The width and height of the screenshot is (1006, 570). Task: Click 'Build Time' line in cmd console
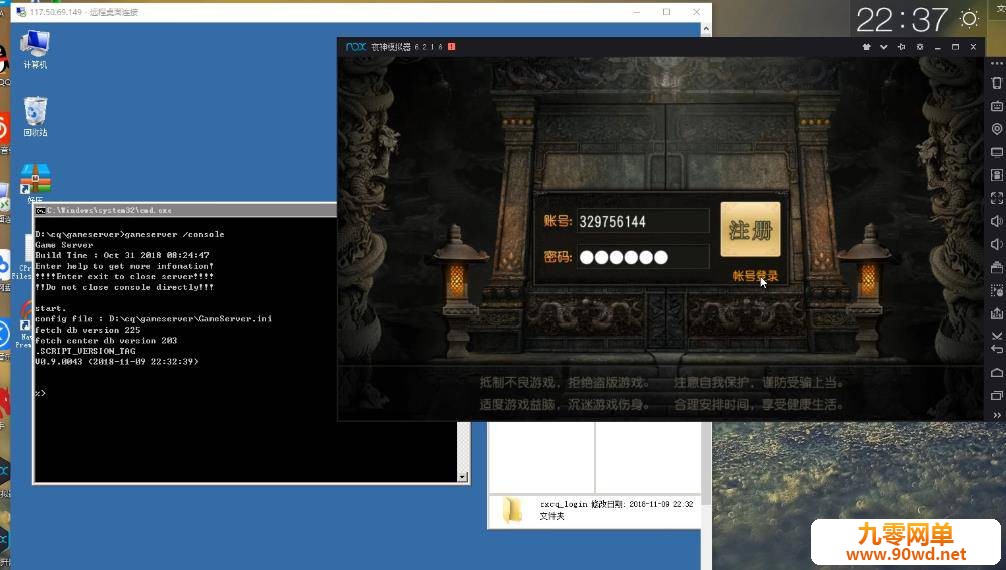pos(122,255)
